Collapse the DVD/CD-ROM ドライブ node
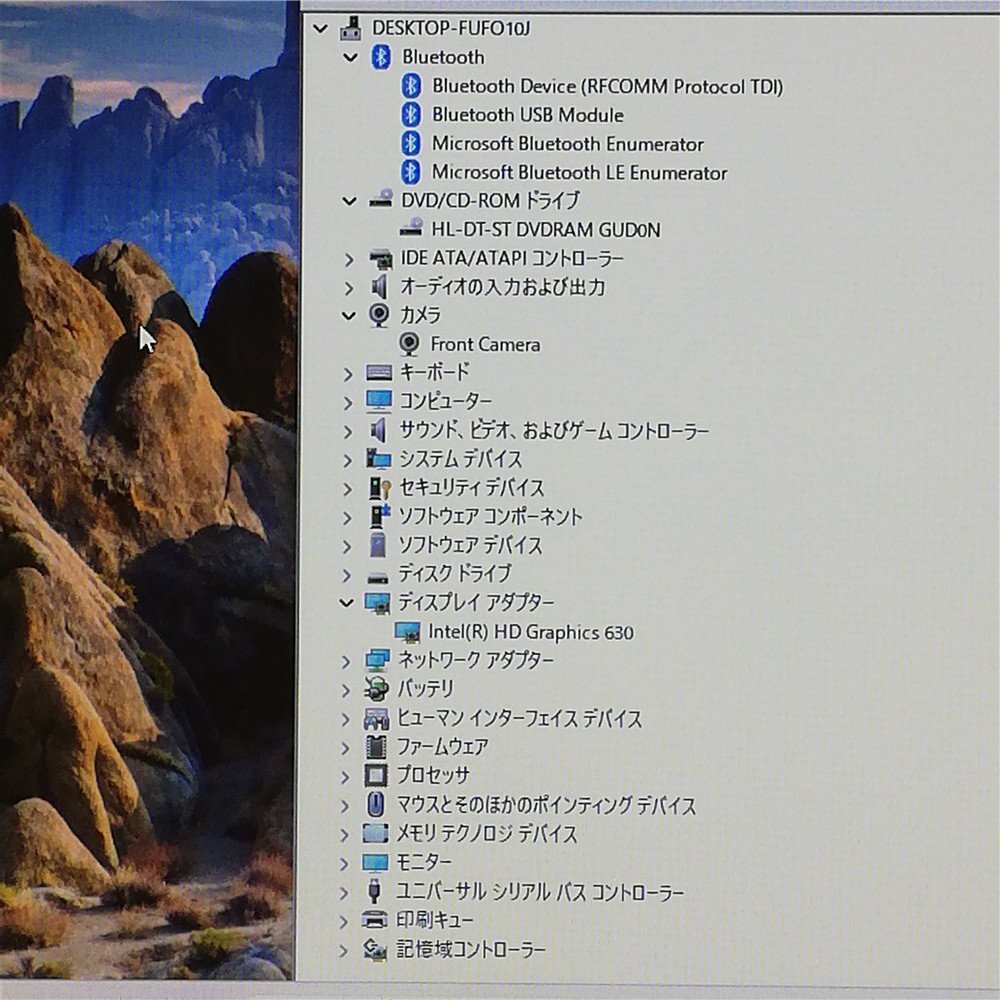The width and height of the screenshot is (1000, 1000). (x=349, y=201)
